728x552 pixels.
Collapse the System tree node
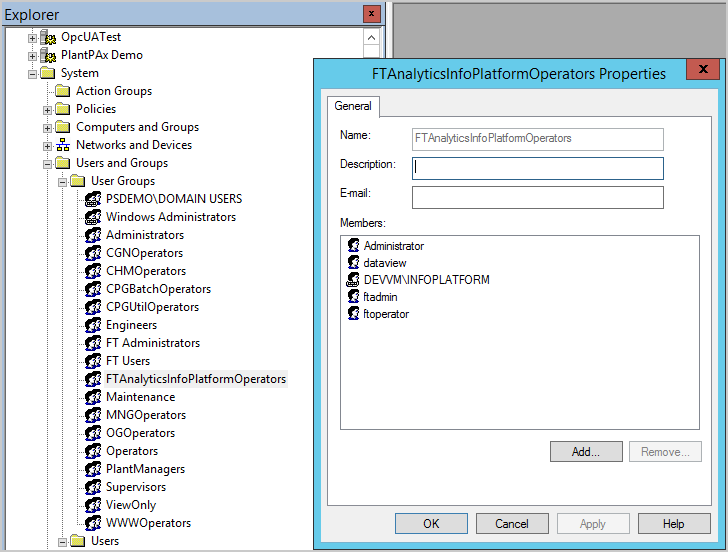coord(32,74)
